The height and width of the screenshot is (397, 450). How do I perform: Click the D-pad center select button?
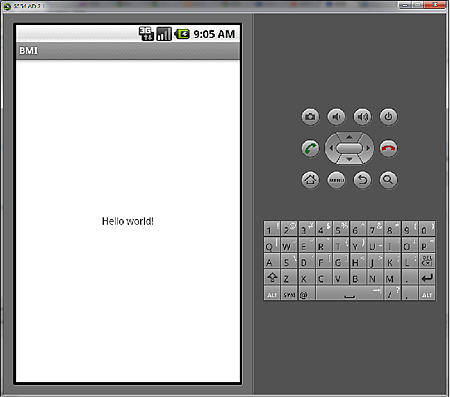click(x=349, y=148)
